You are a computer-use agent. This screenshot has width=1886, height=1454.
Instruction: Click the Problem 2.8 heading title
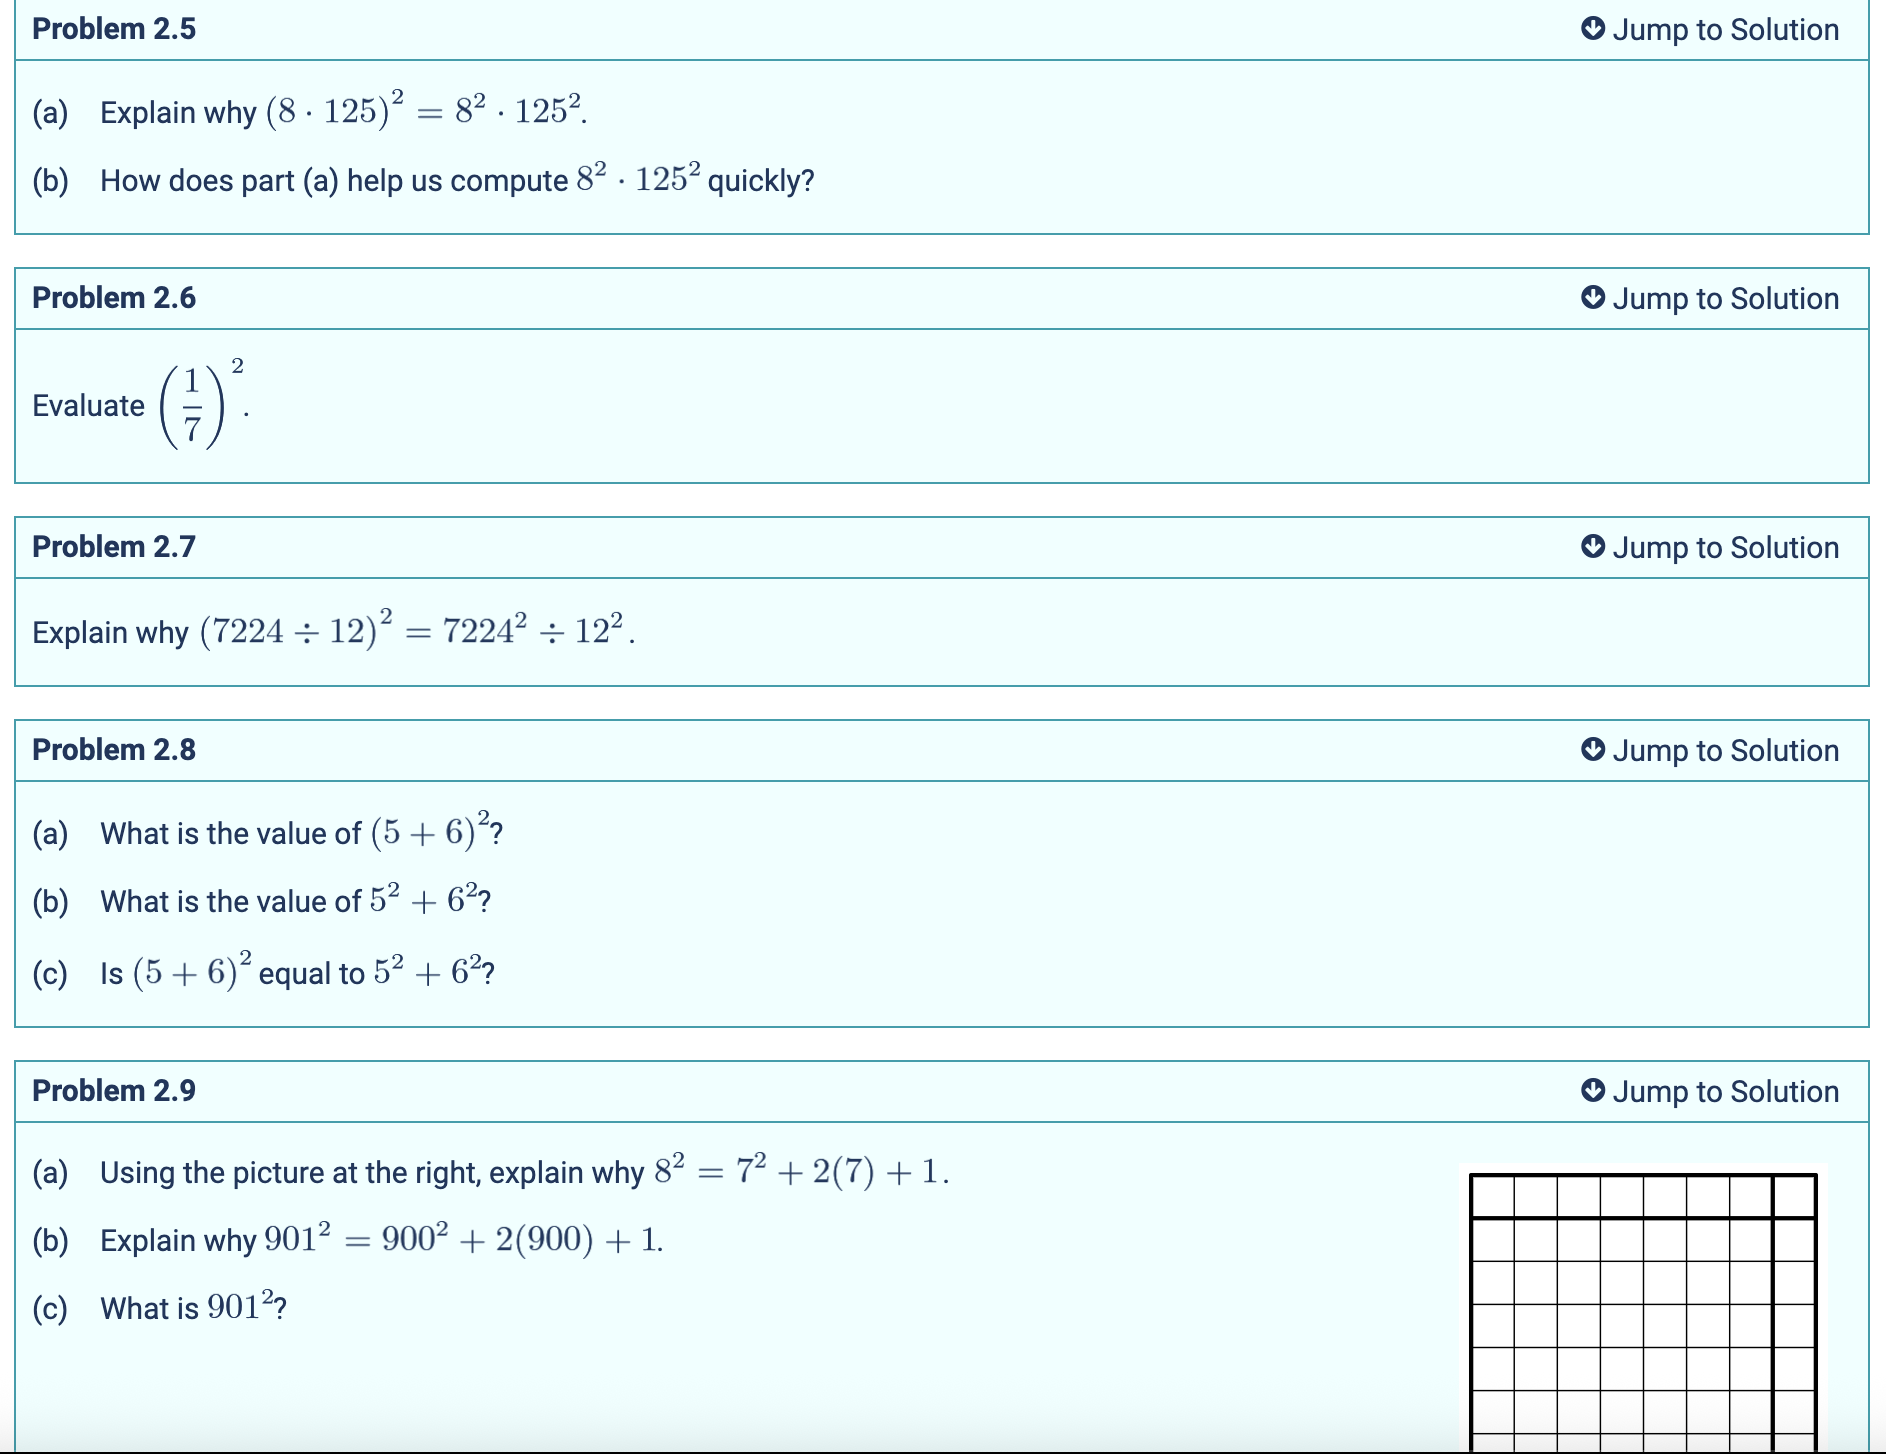(114, 750)
